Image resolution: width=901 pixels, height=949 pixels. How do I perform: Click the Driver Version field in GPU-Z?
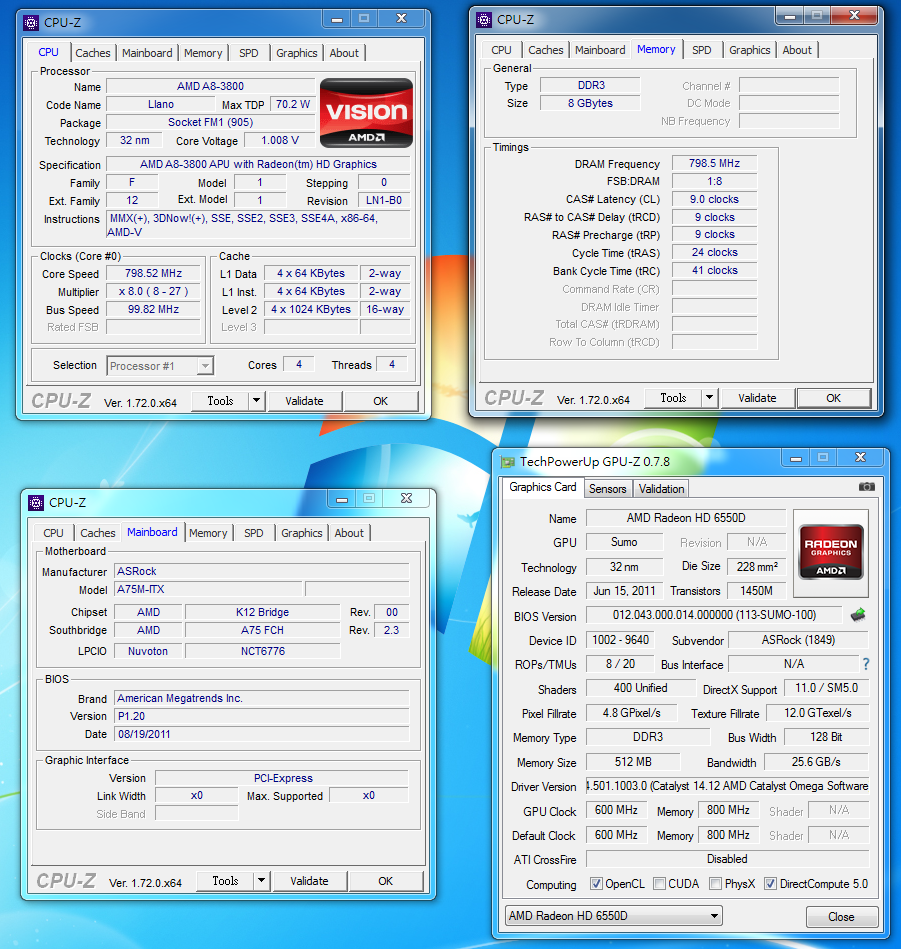pyautogui.click(x=727, y=786)
